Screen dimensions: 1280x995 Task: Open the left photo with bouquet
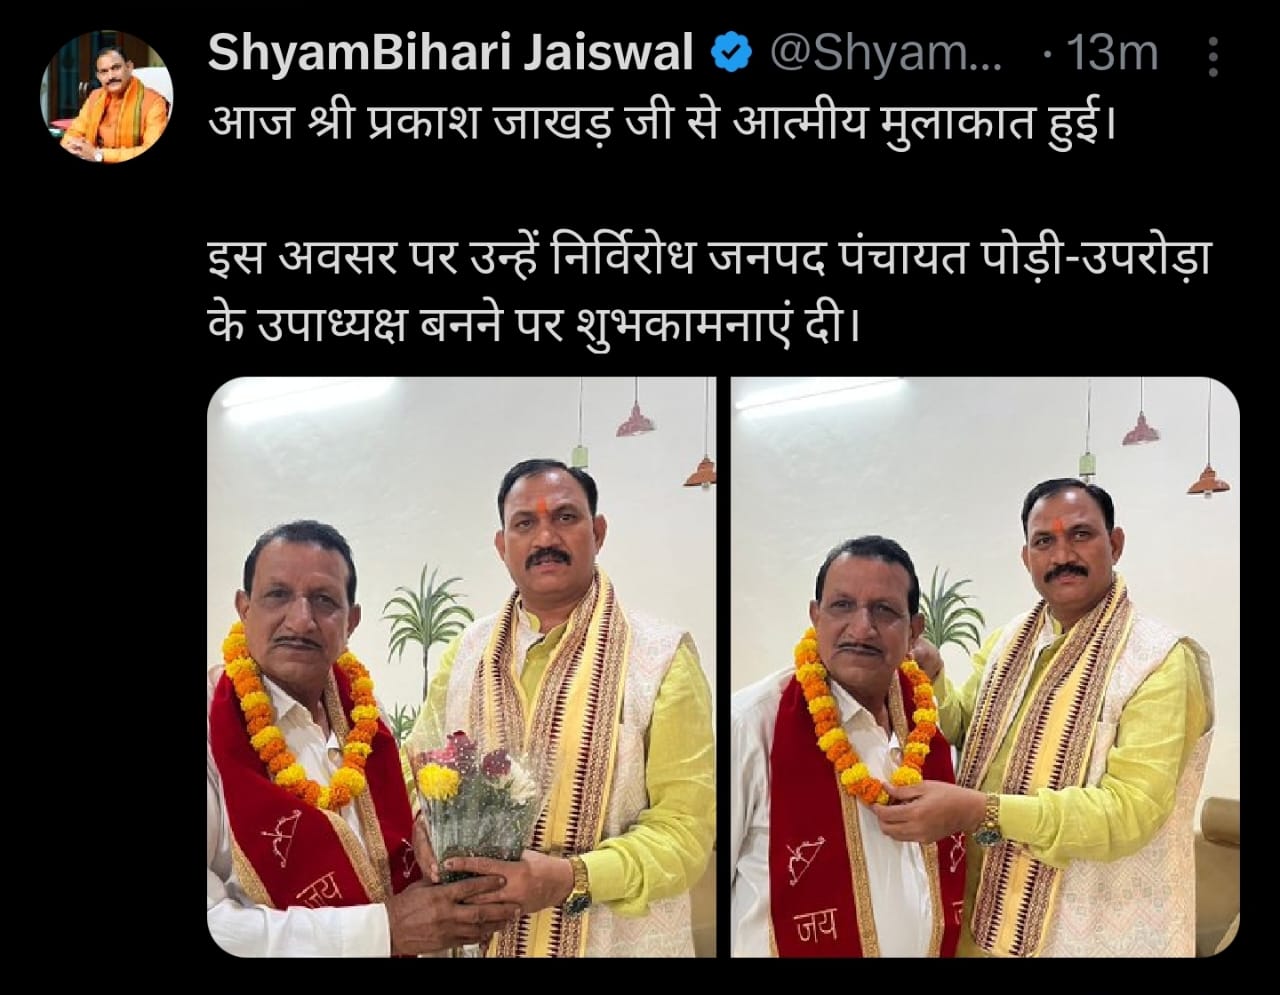pyautogui.click(x=461, y=667)
